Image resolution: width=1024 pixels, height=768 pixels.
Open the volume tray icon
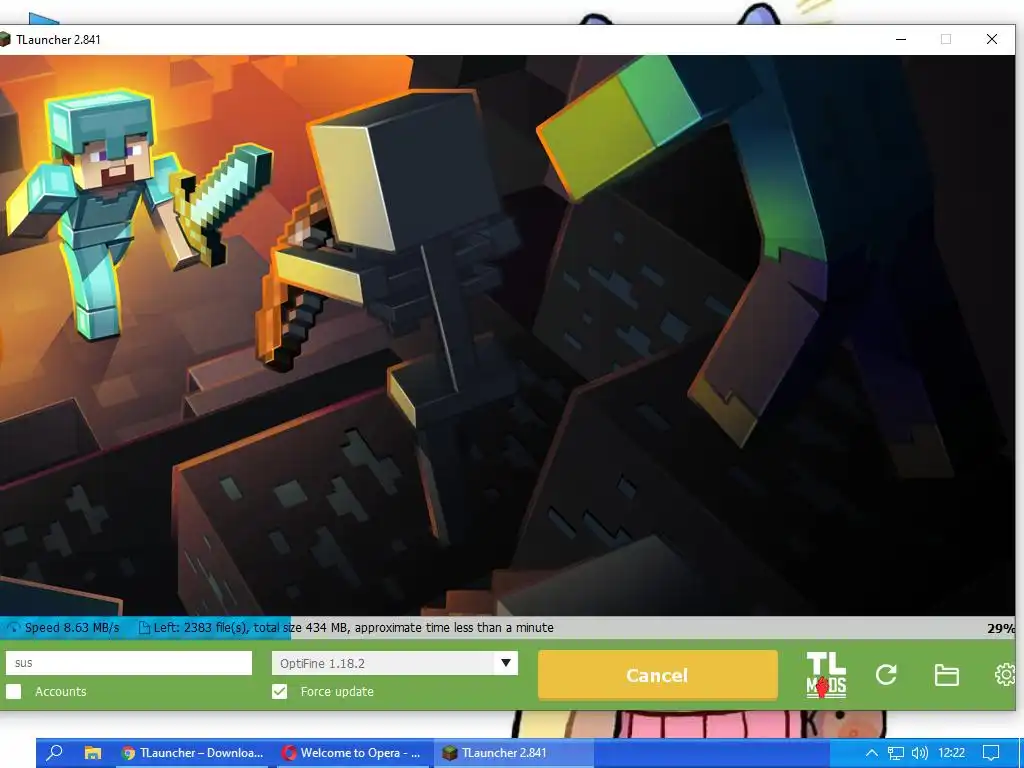click(920, 753)
